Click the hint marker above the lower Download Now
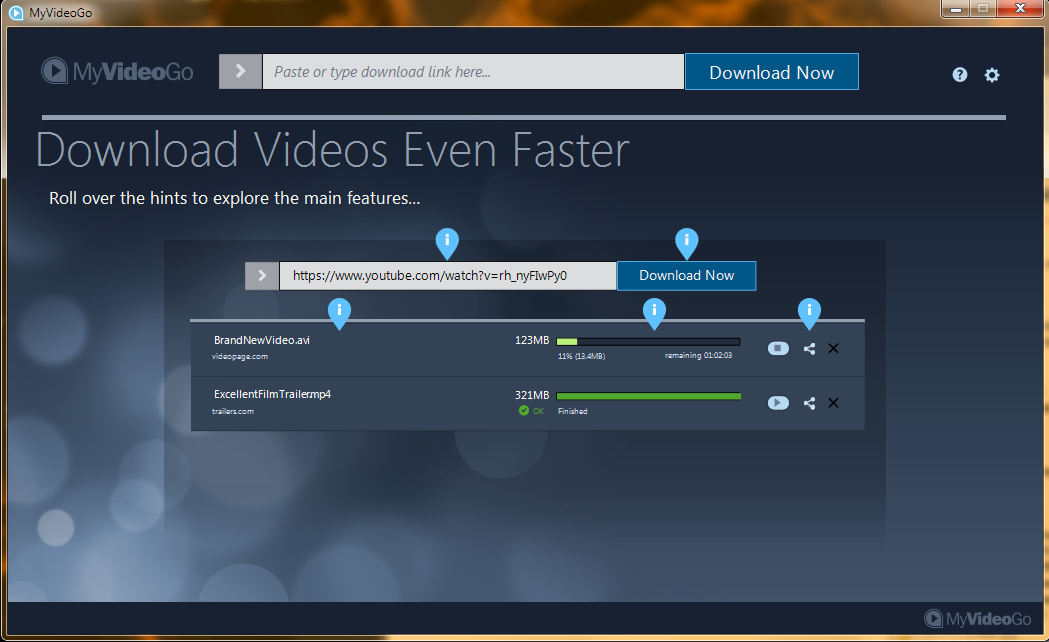The height and width of the screenshot is (642, 1049). pos(686,241)
